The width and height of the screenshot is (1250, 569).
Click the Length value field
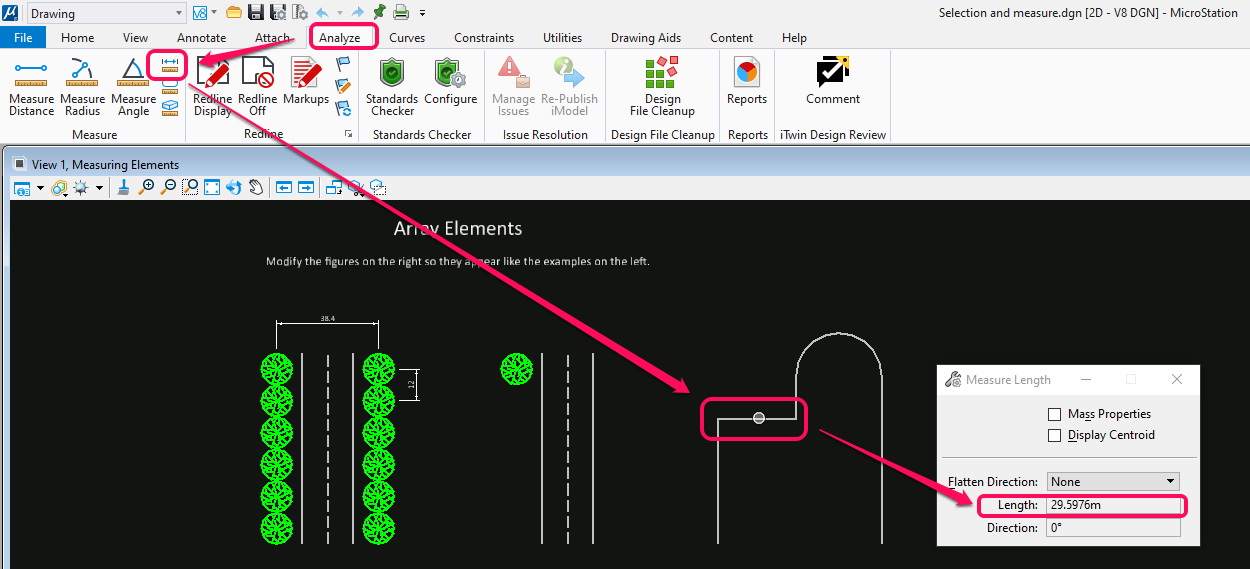point(1113,505)
